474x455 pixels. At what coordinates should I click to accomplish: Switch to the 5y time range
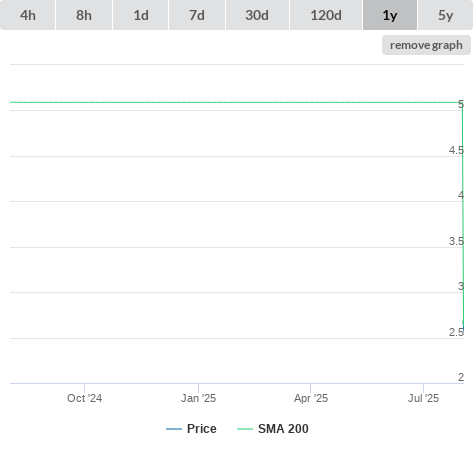click(x=445, y=15)
